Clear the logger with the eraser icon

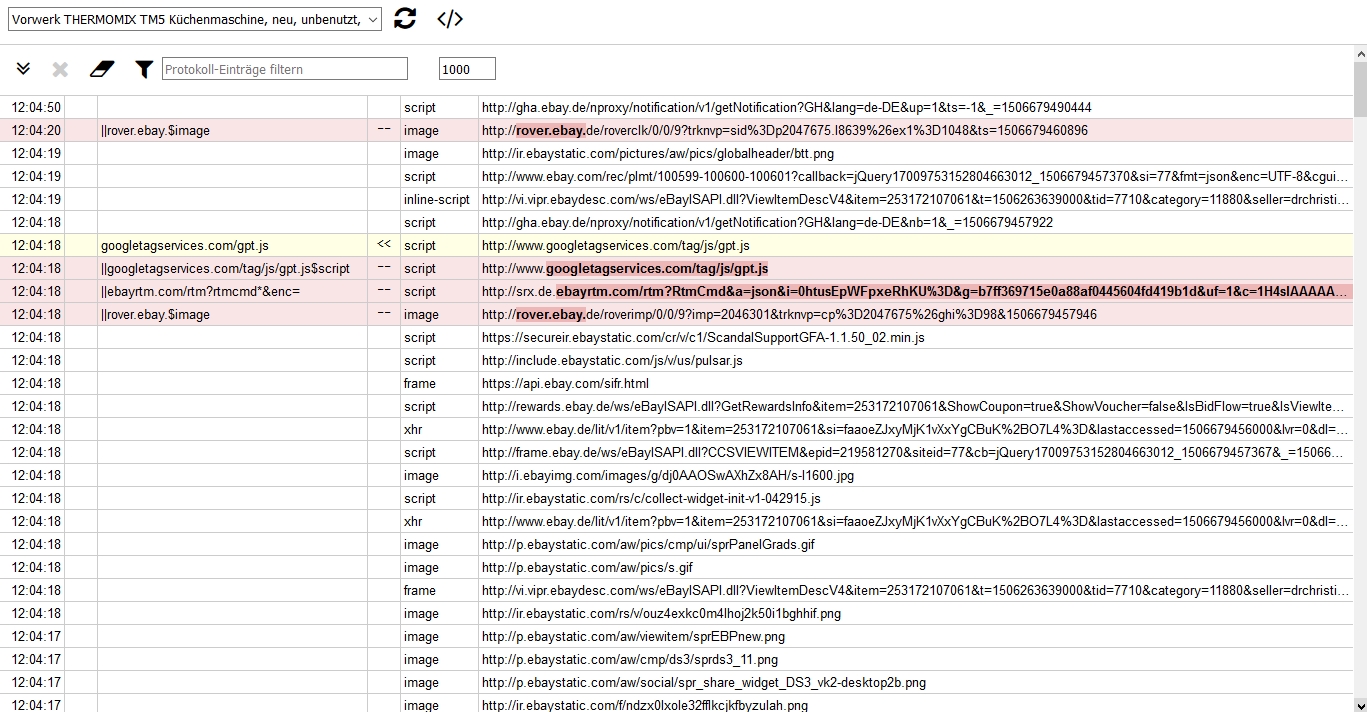click(x=102, y=69)
